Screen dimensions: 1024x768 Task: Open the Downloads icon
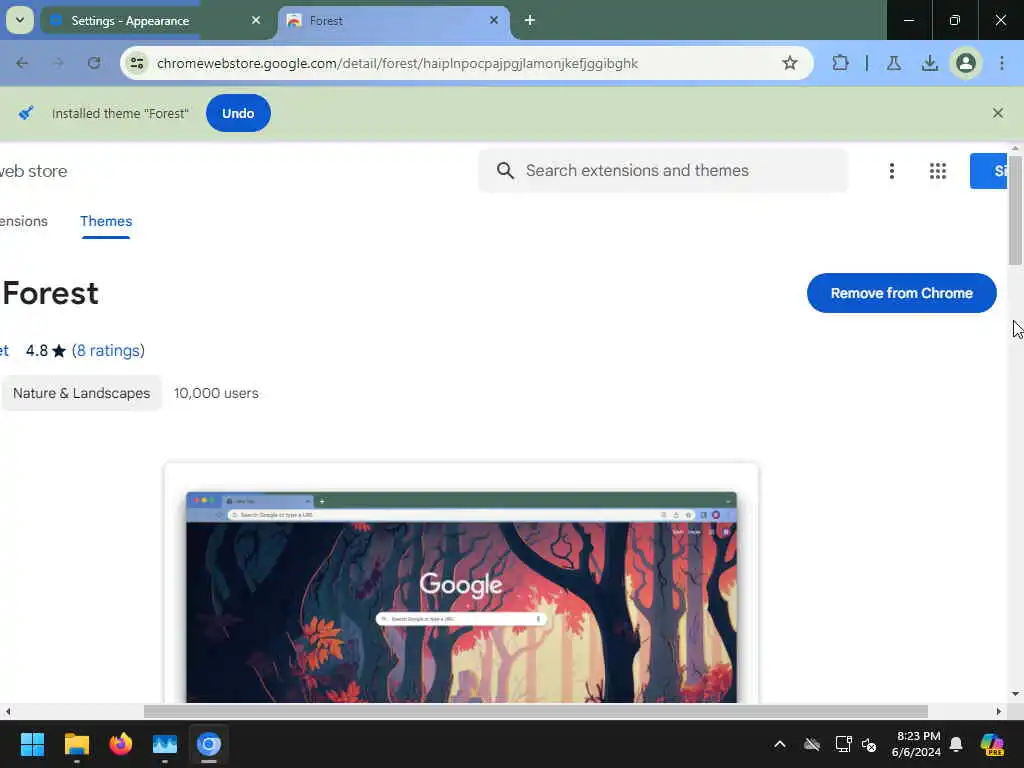coord(929,63)
